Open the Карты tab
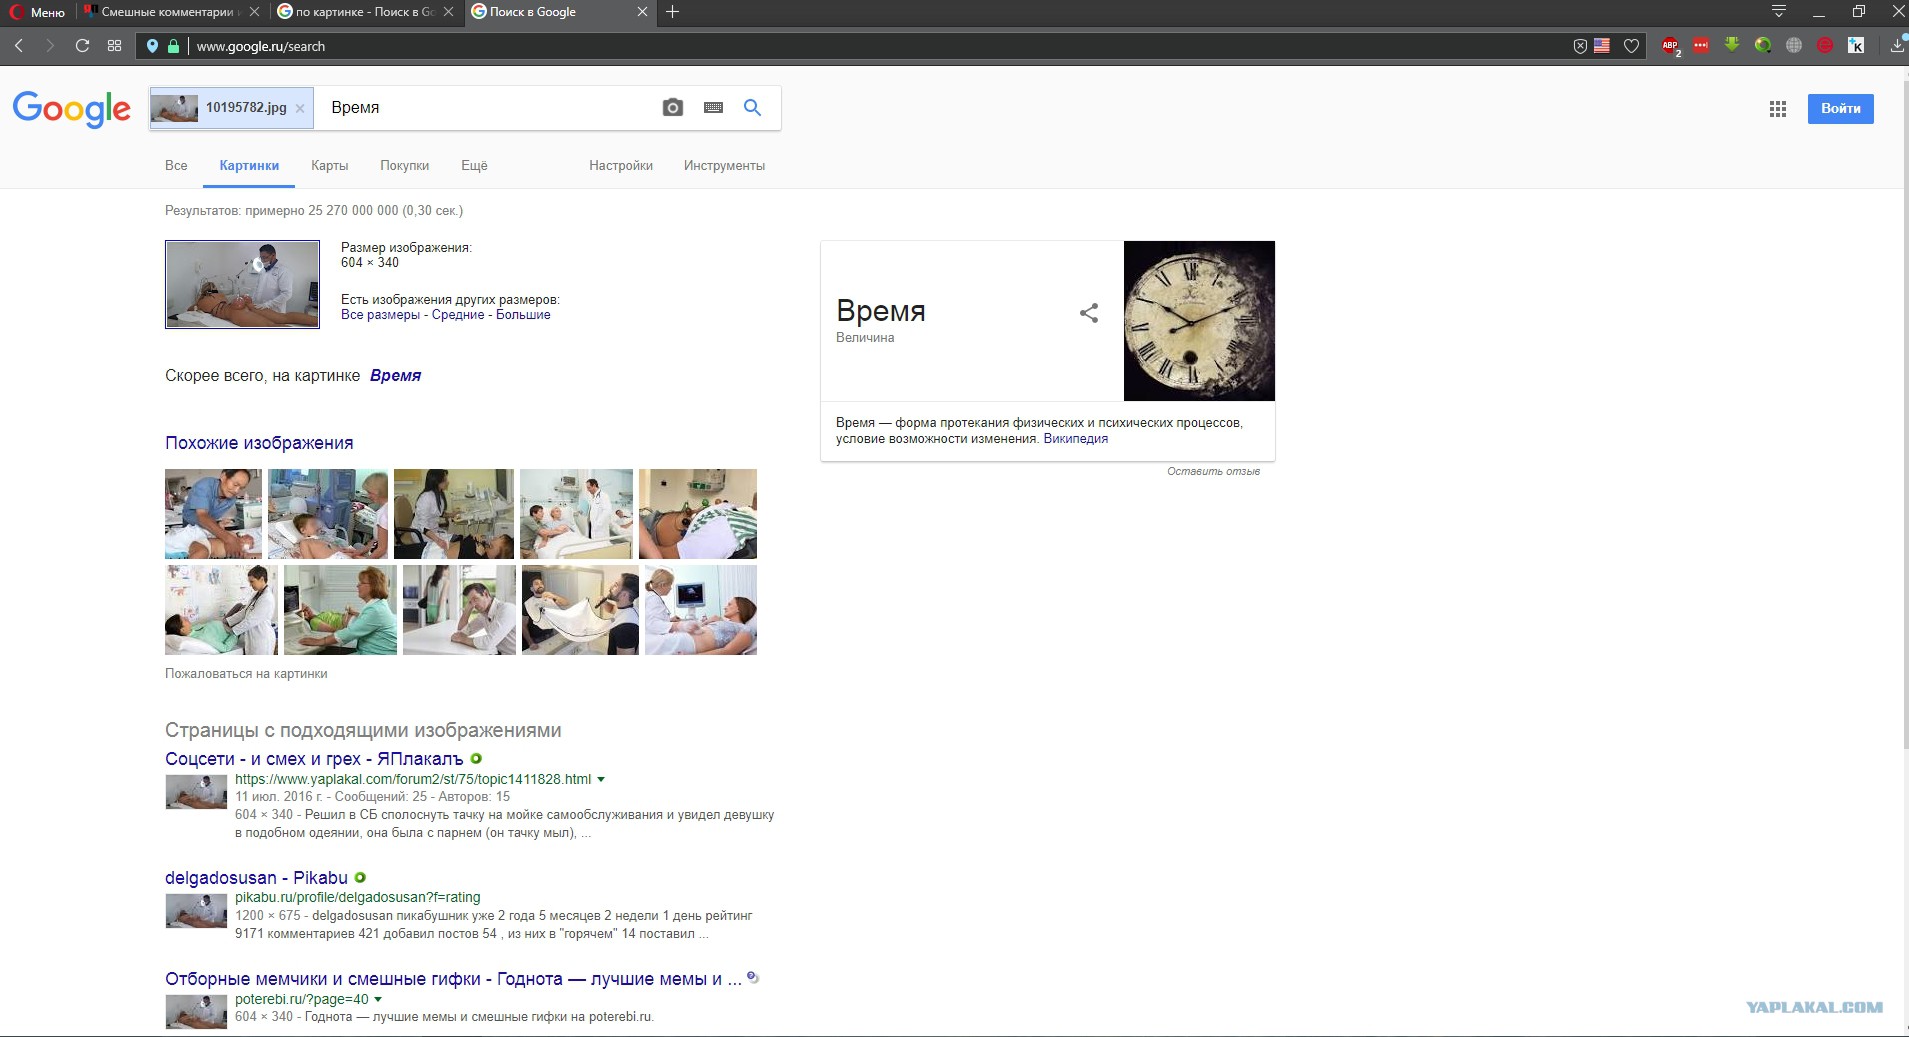The height and width of the screenshot is (1037, 1909). click(329, 166)
